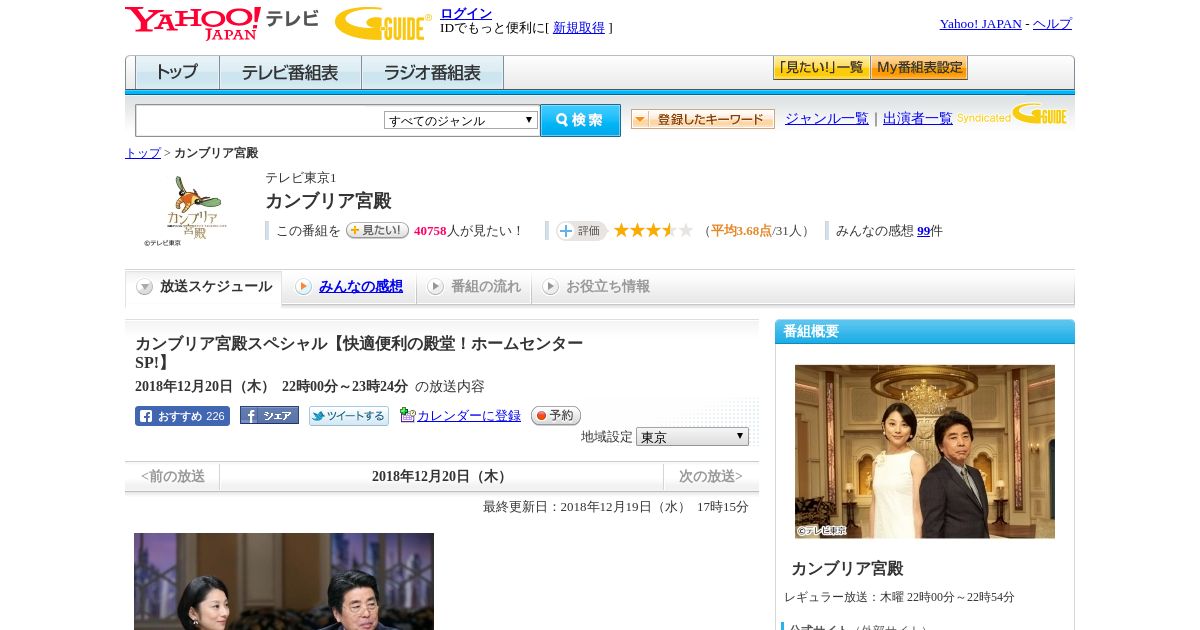The height and width of the screenshot is (630, 1200).
Task: Click the 見たい! add button
Action: pos(377,230)
